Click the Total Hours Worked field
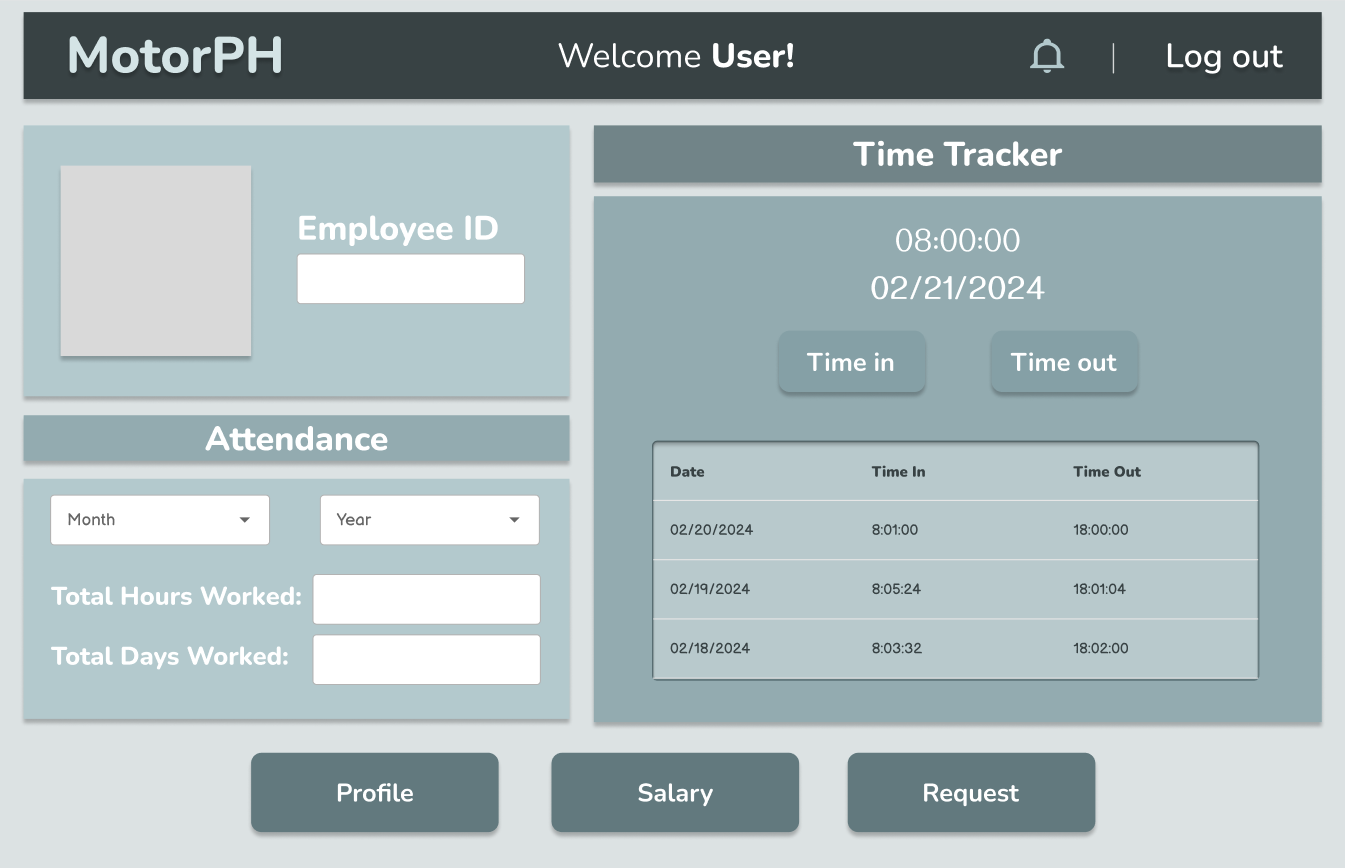1345x868 pixels. point(426,598)
